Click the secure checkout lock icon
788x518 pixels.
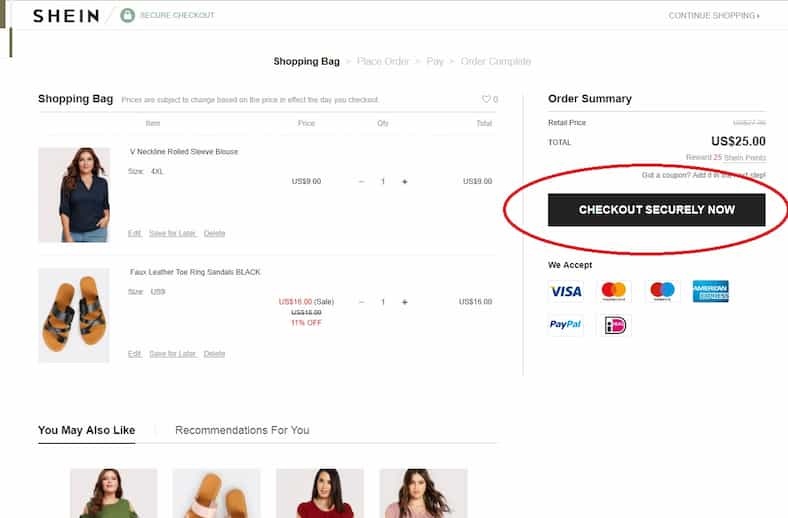click(127, 16)
